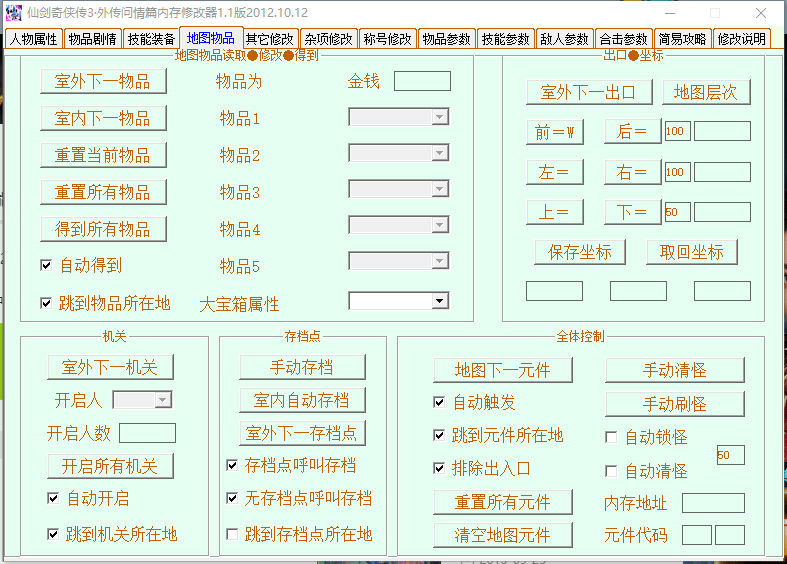The width and height of the screenshot is (787, 564).
Task: Click 室内自动存档 button
Action: pos(302,400)
